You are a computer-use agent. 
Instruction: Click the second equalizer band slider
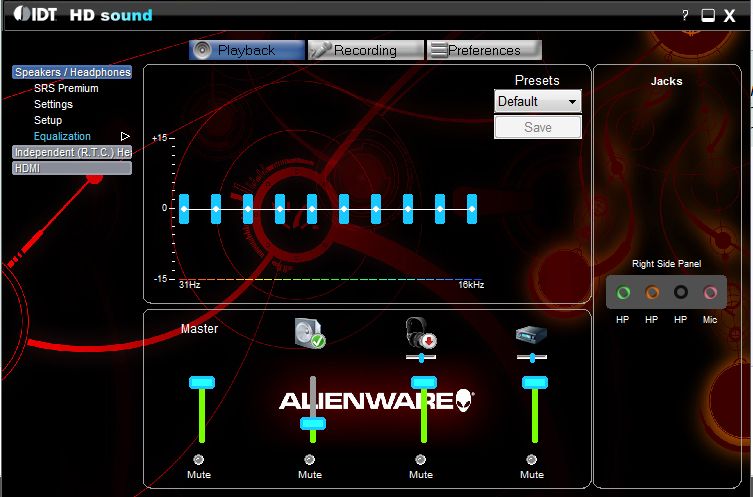tap(216, 209)
